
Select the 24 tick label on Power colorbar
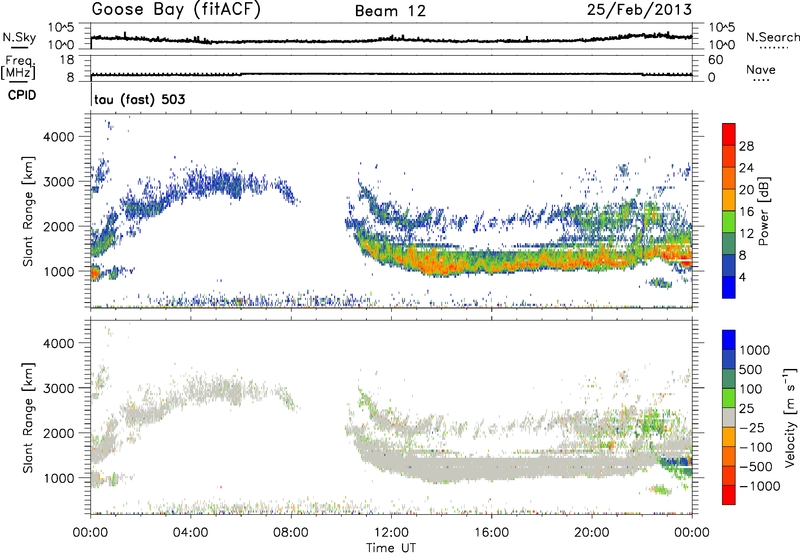(x=746, y=168)
